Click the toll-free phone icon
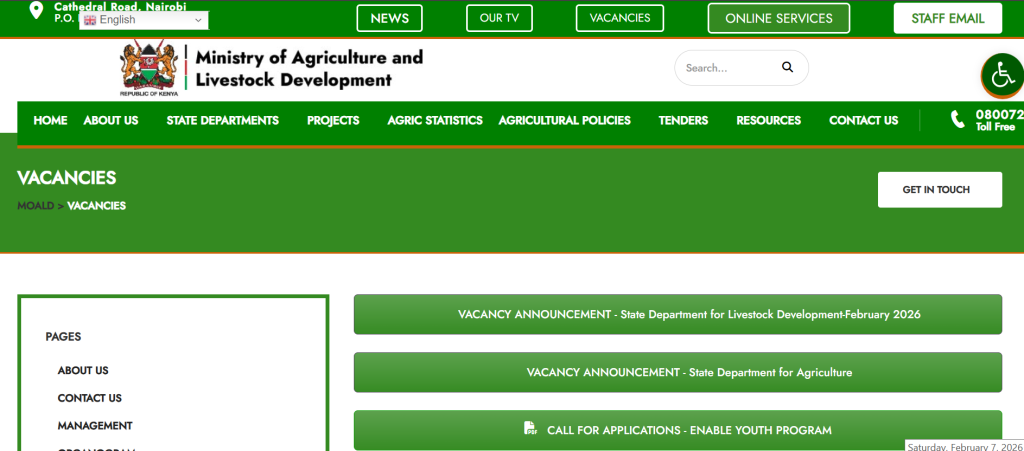The width and height of the screenshot is (1024, 451). coord(957,120)
